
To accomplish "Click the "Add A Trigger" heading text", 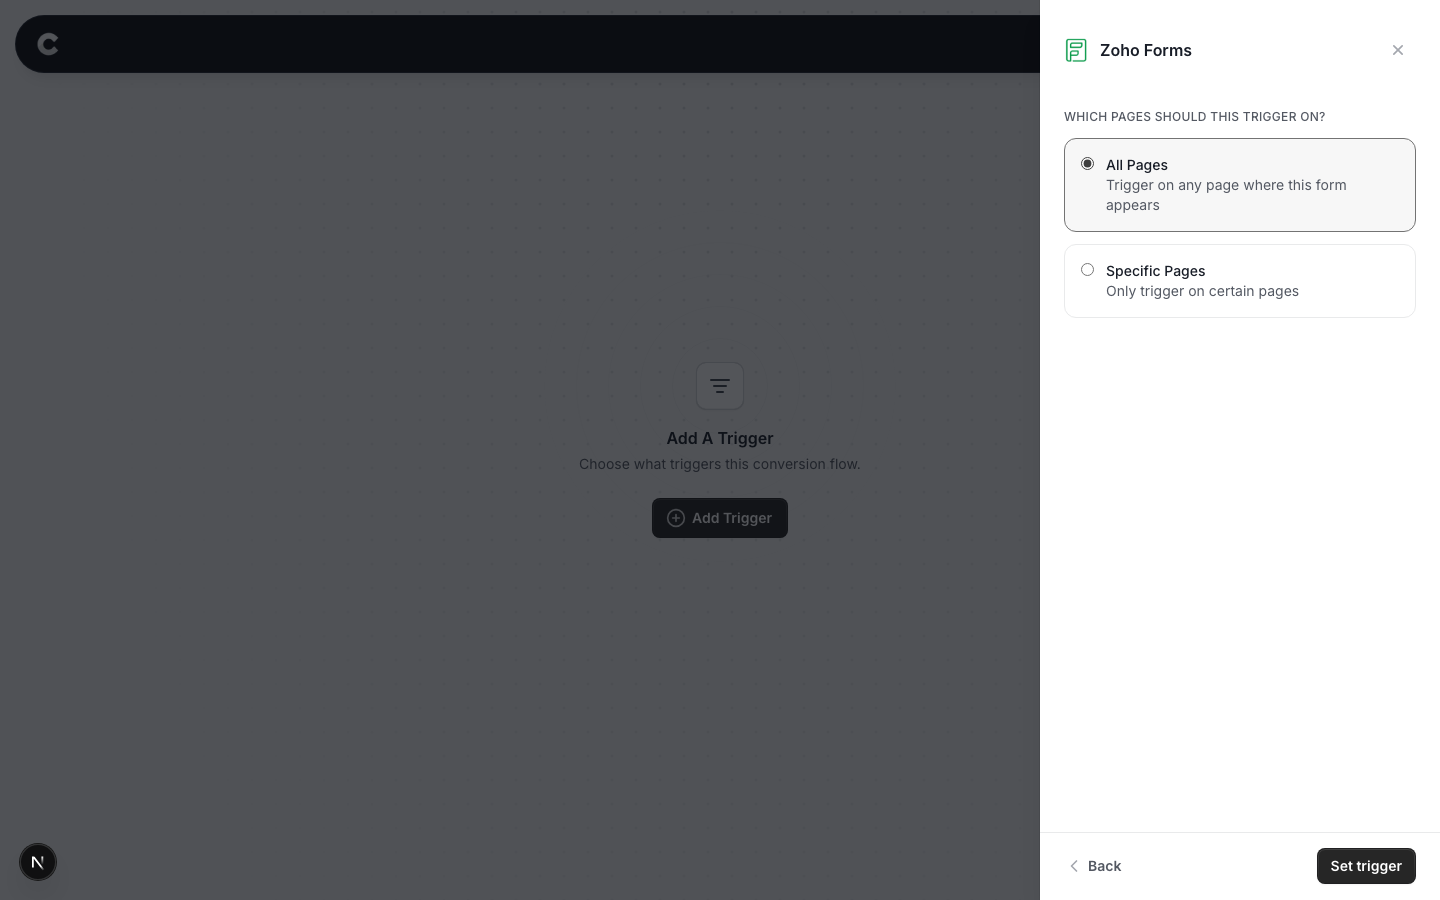I will point(720,438).
